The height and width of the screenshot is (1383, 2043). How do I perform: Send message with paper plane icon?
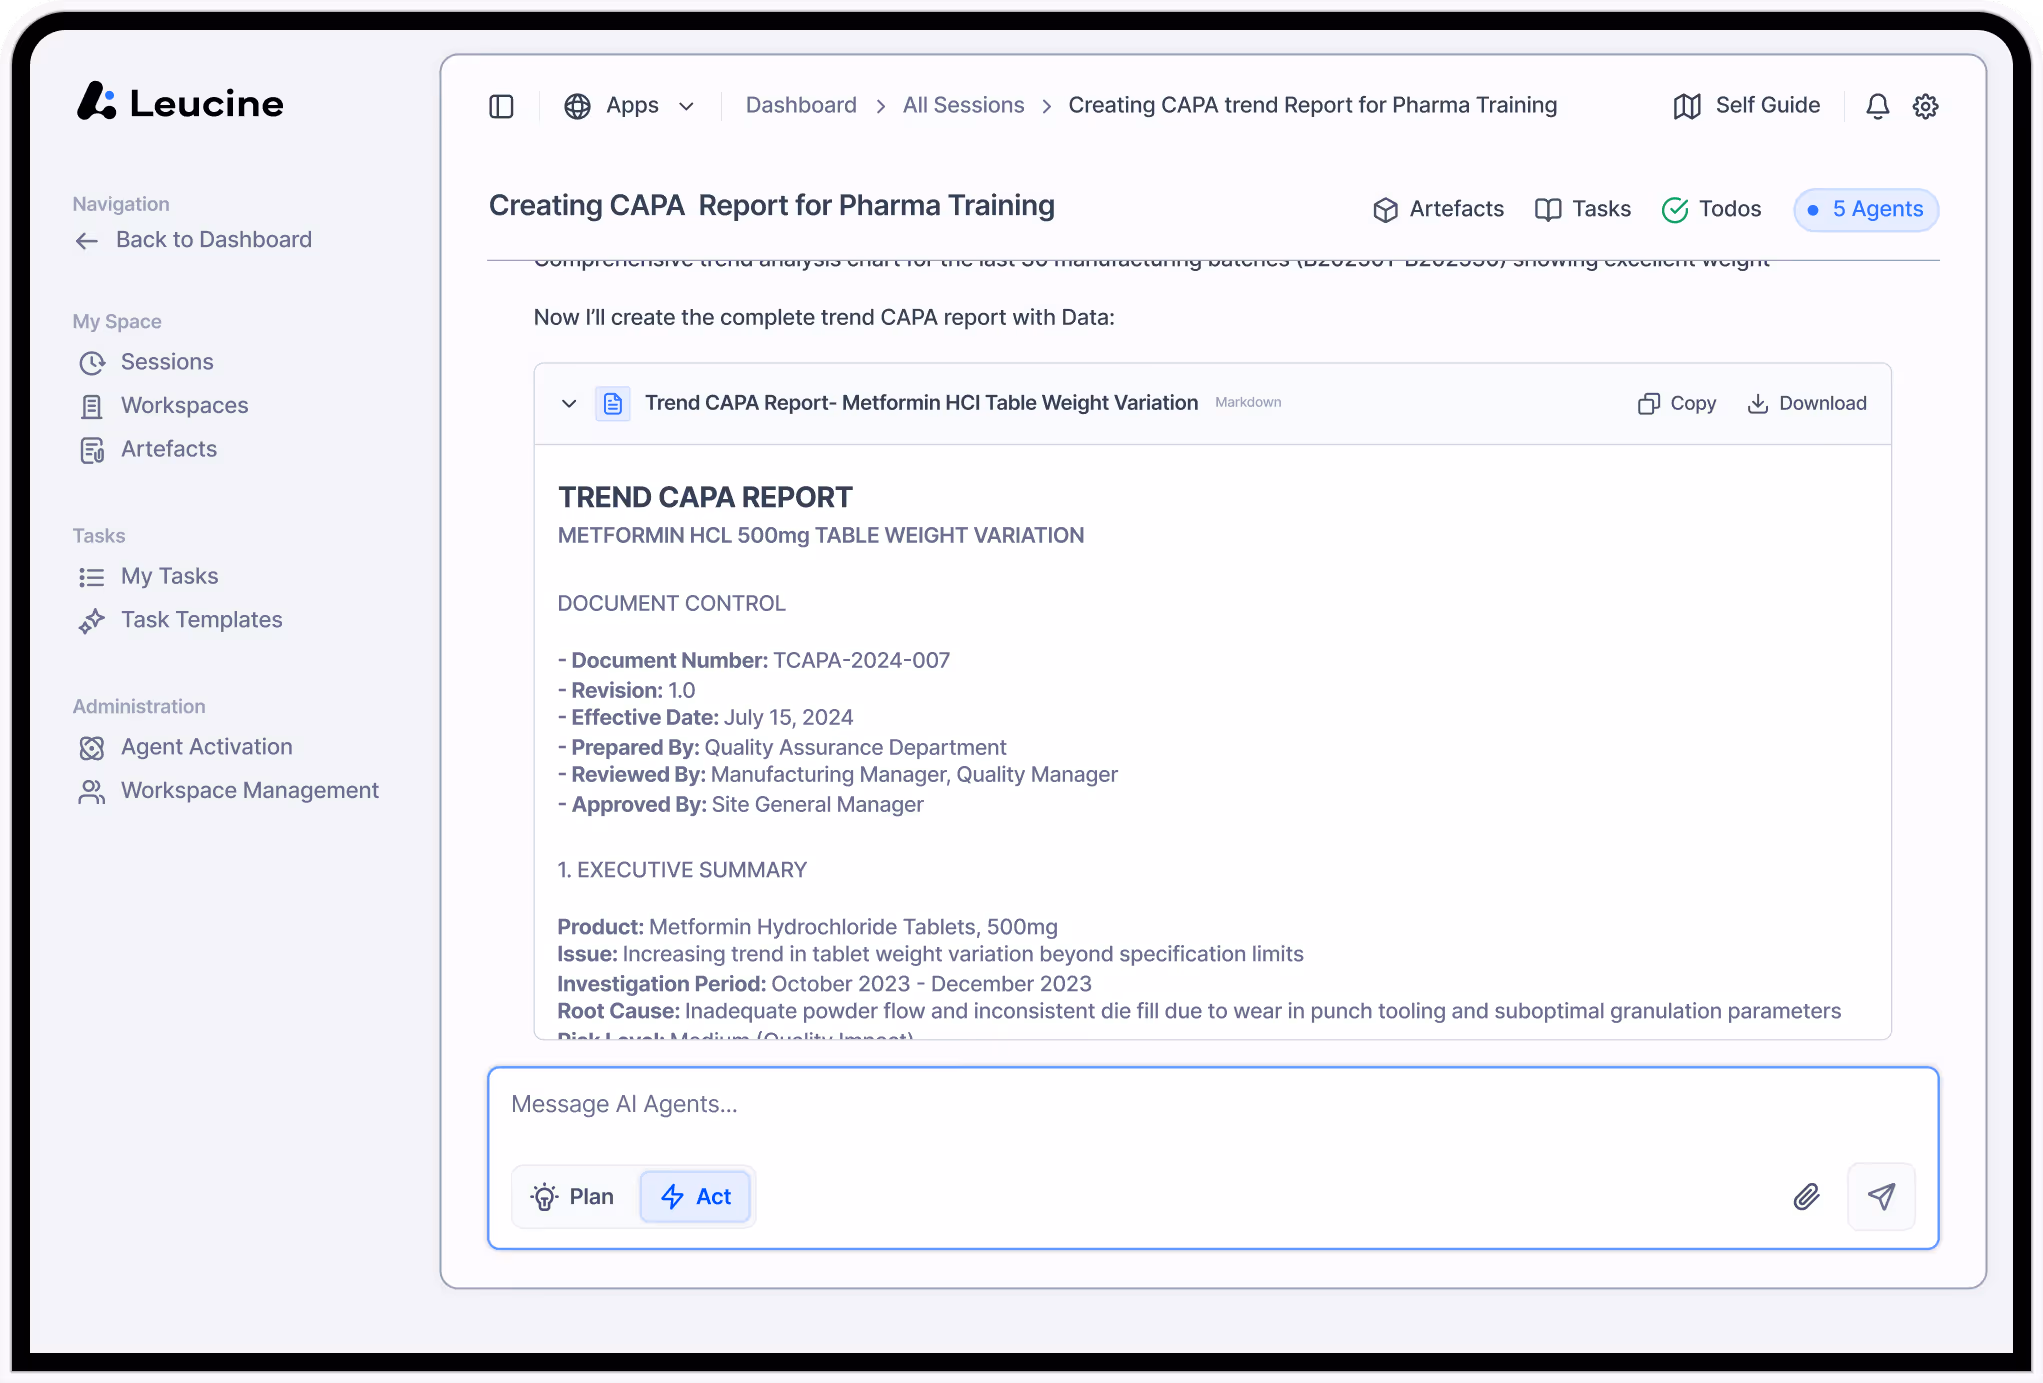point(1881,1196)
